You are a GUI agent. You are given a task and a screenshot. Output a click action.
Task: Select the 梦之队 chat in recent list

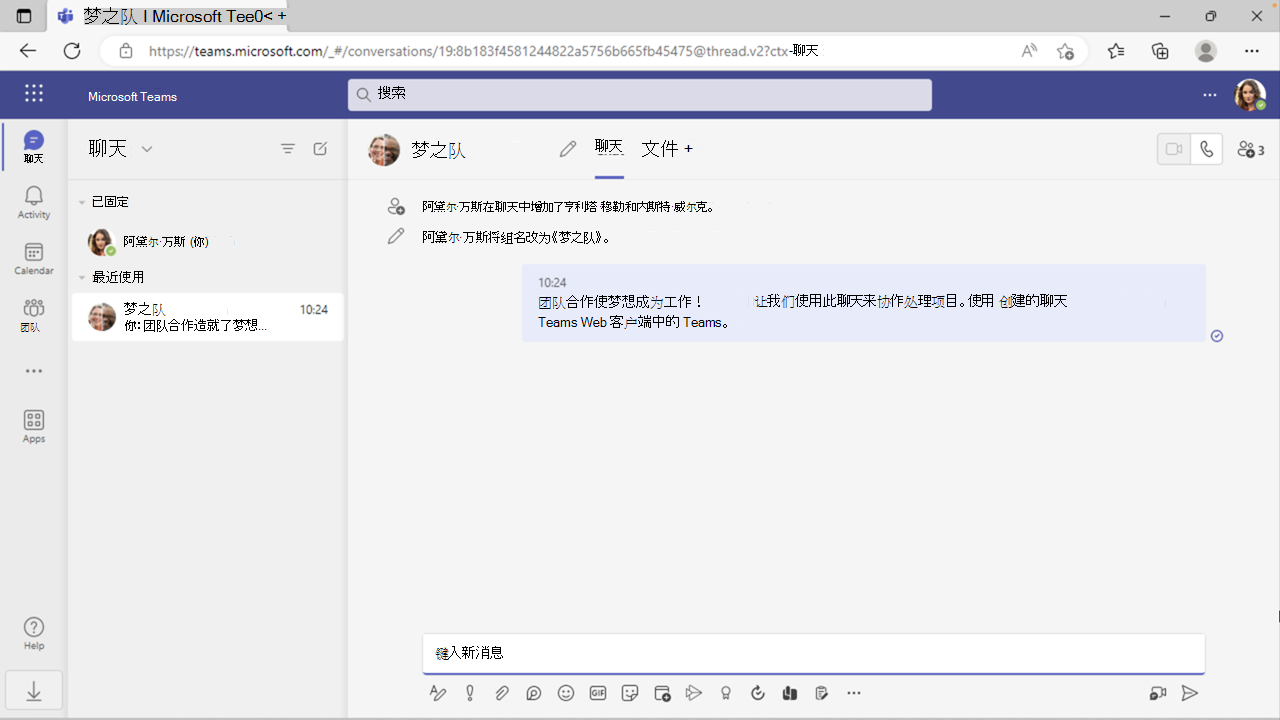(207, 317)
